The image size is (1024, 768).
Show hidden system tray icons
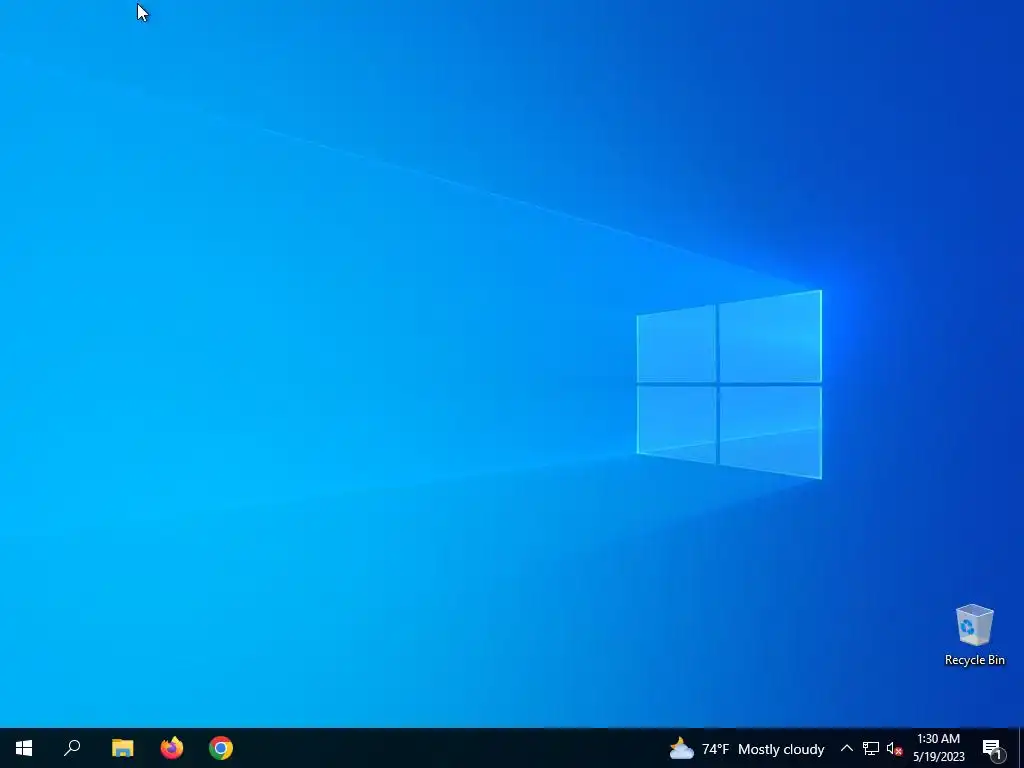pos(846,748)
